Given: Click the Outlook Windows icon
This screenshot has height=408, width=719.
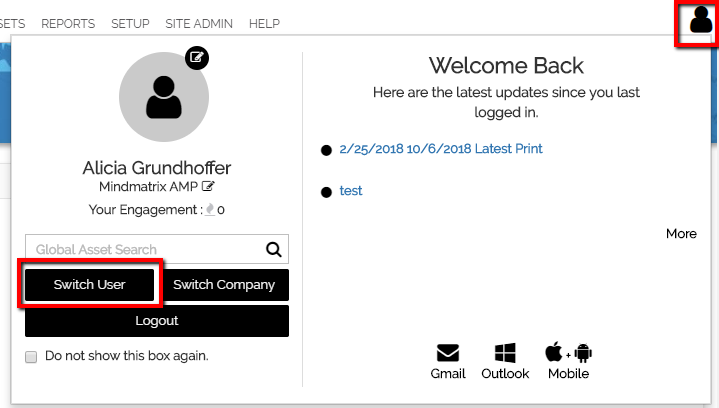Looking at the screenshot, I should click(505, 353).
